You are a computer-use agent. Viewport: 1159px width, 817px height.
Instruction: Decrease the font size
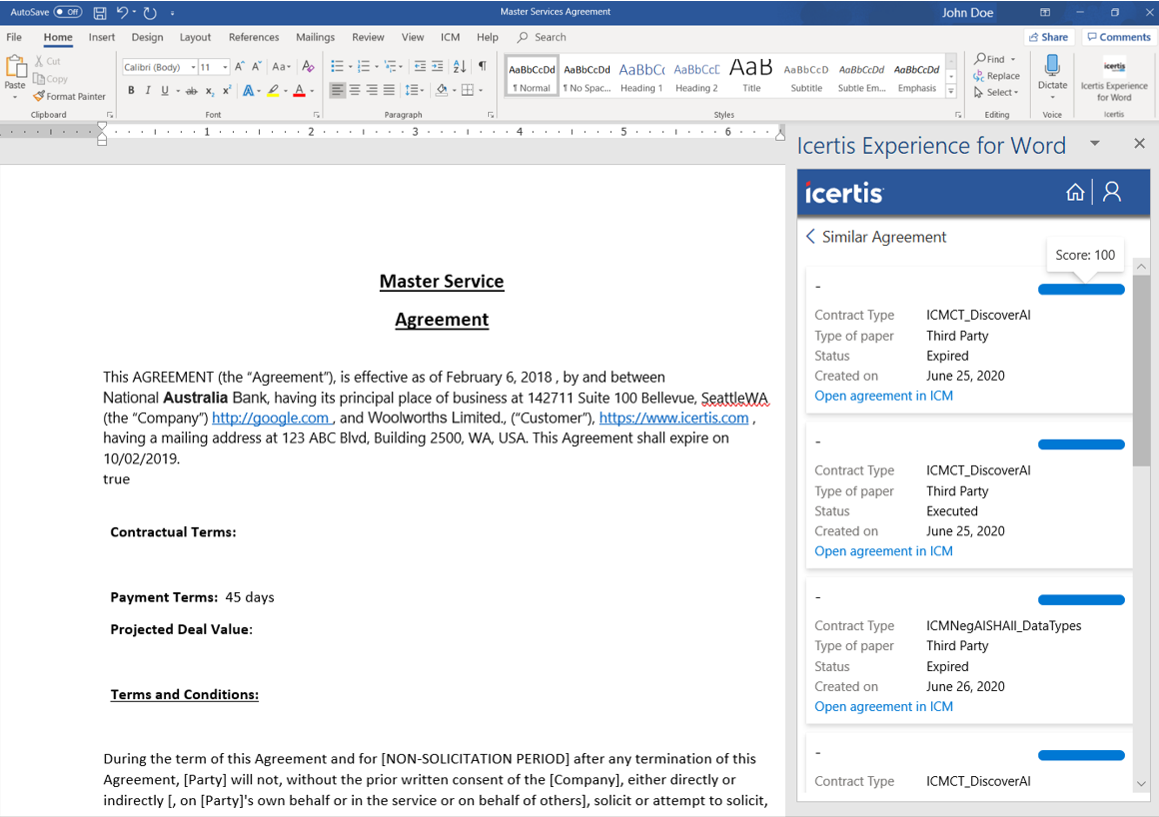click(x=256, y=67)
